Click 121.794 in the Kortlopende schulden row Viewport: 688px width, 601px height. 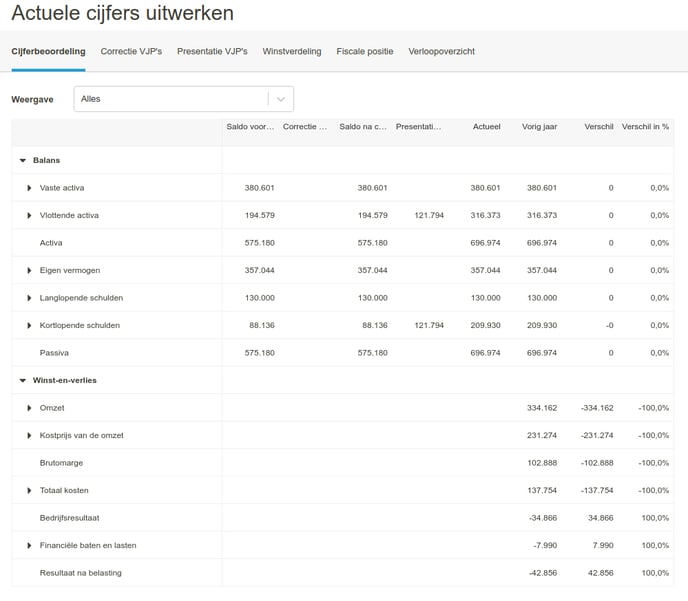click(x=429, y=326)
